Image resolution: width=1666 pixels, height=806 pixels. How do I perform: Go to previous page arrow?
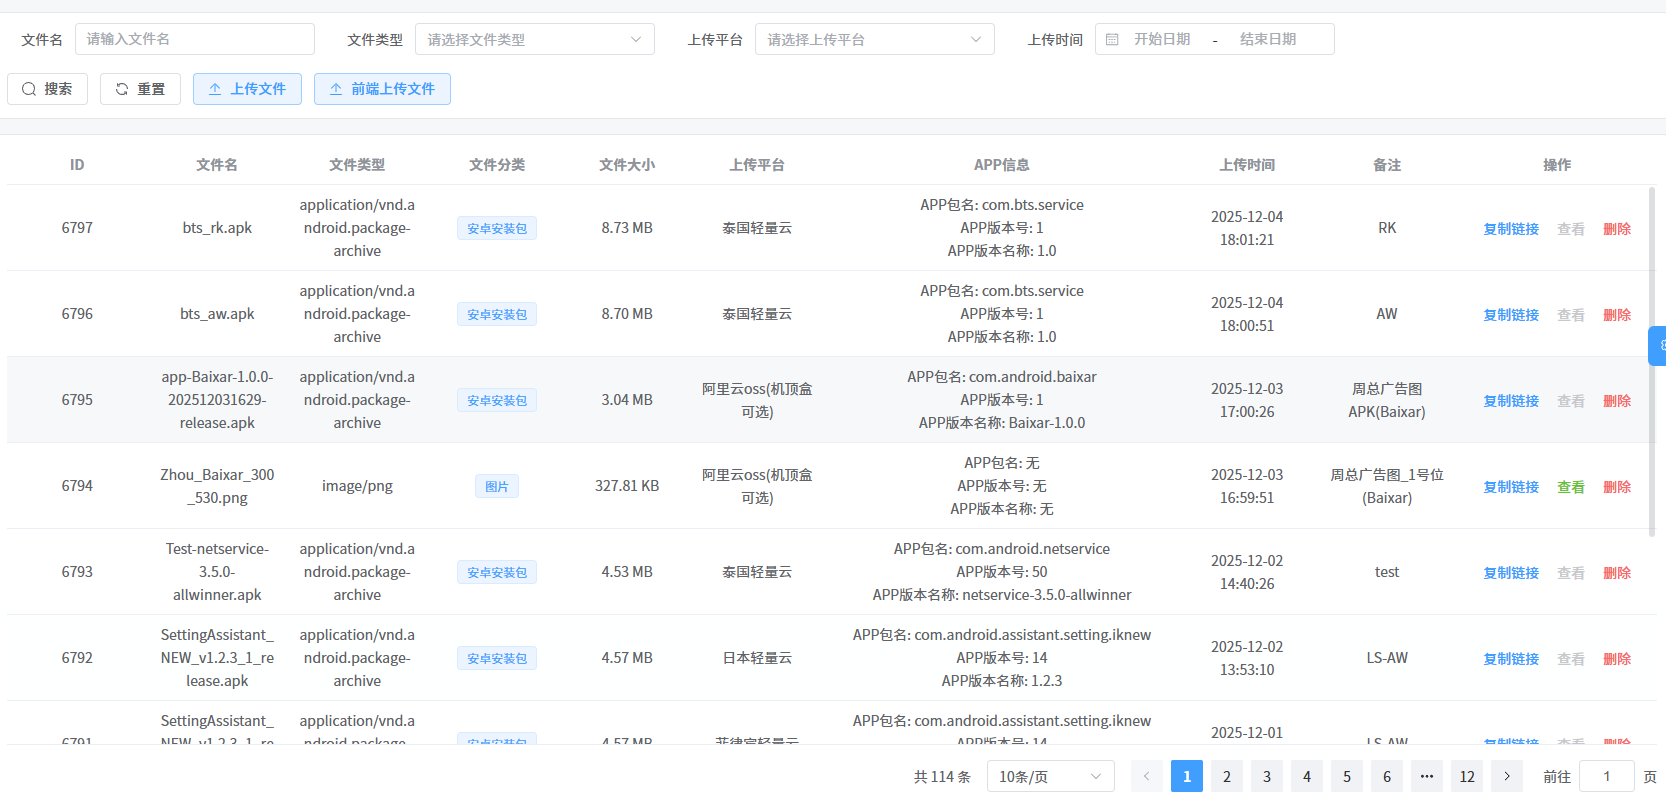[x=1147, y=776]
